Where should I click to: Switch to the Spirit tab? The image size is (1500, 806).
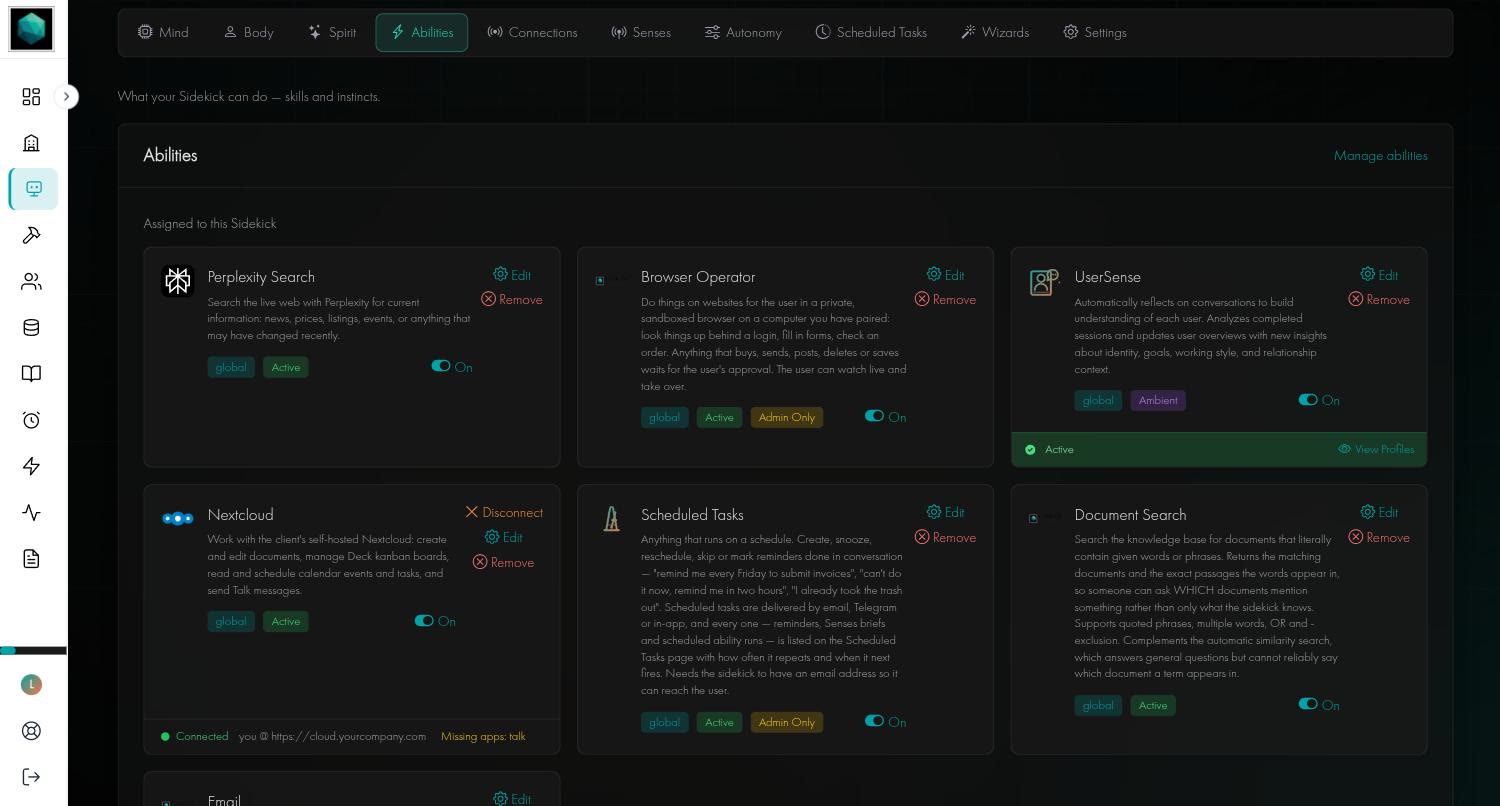point(332,32)
